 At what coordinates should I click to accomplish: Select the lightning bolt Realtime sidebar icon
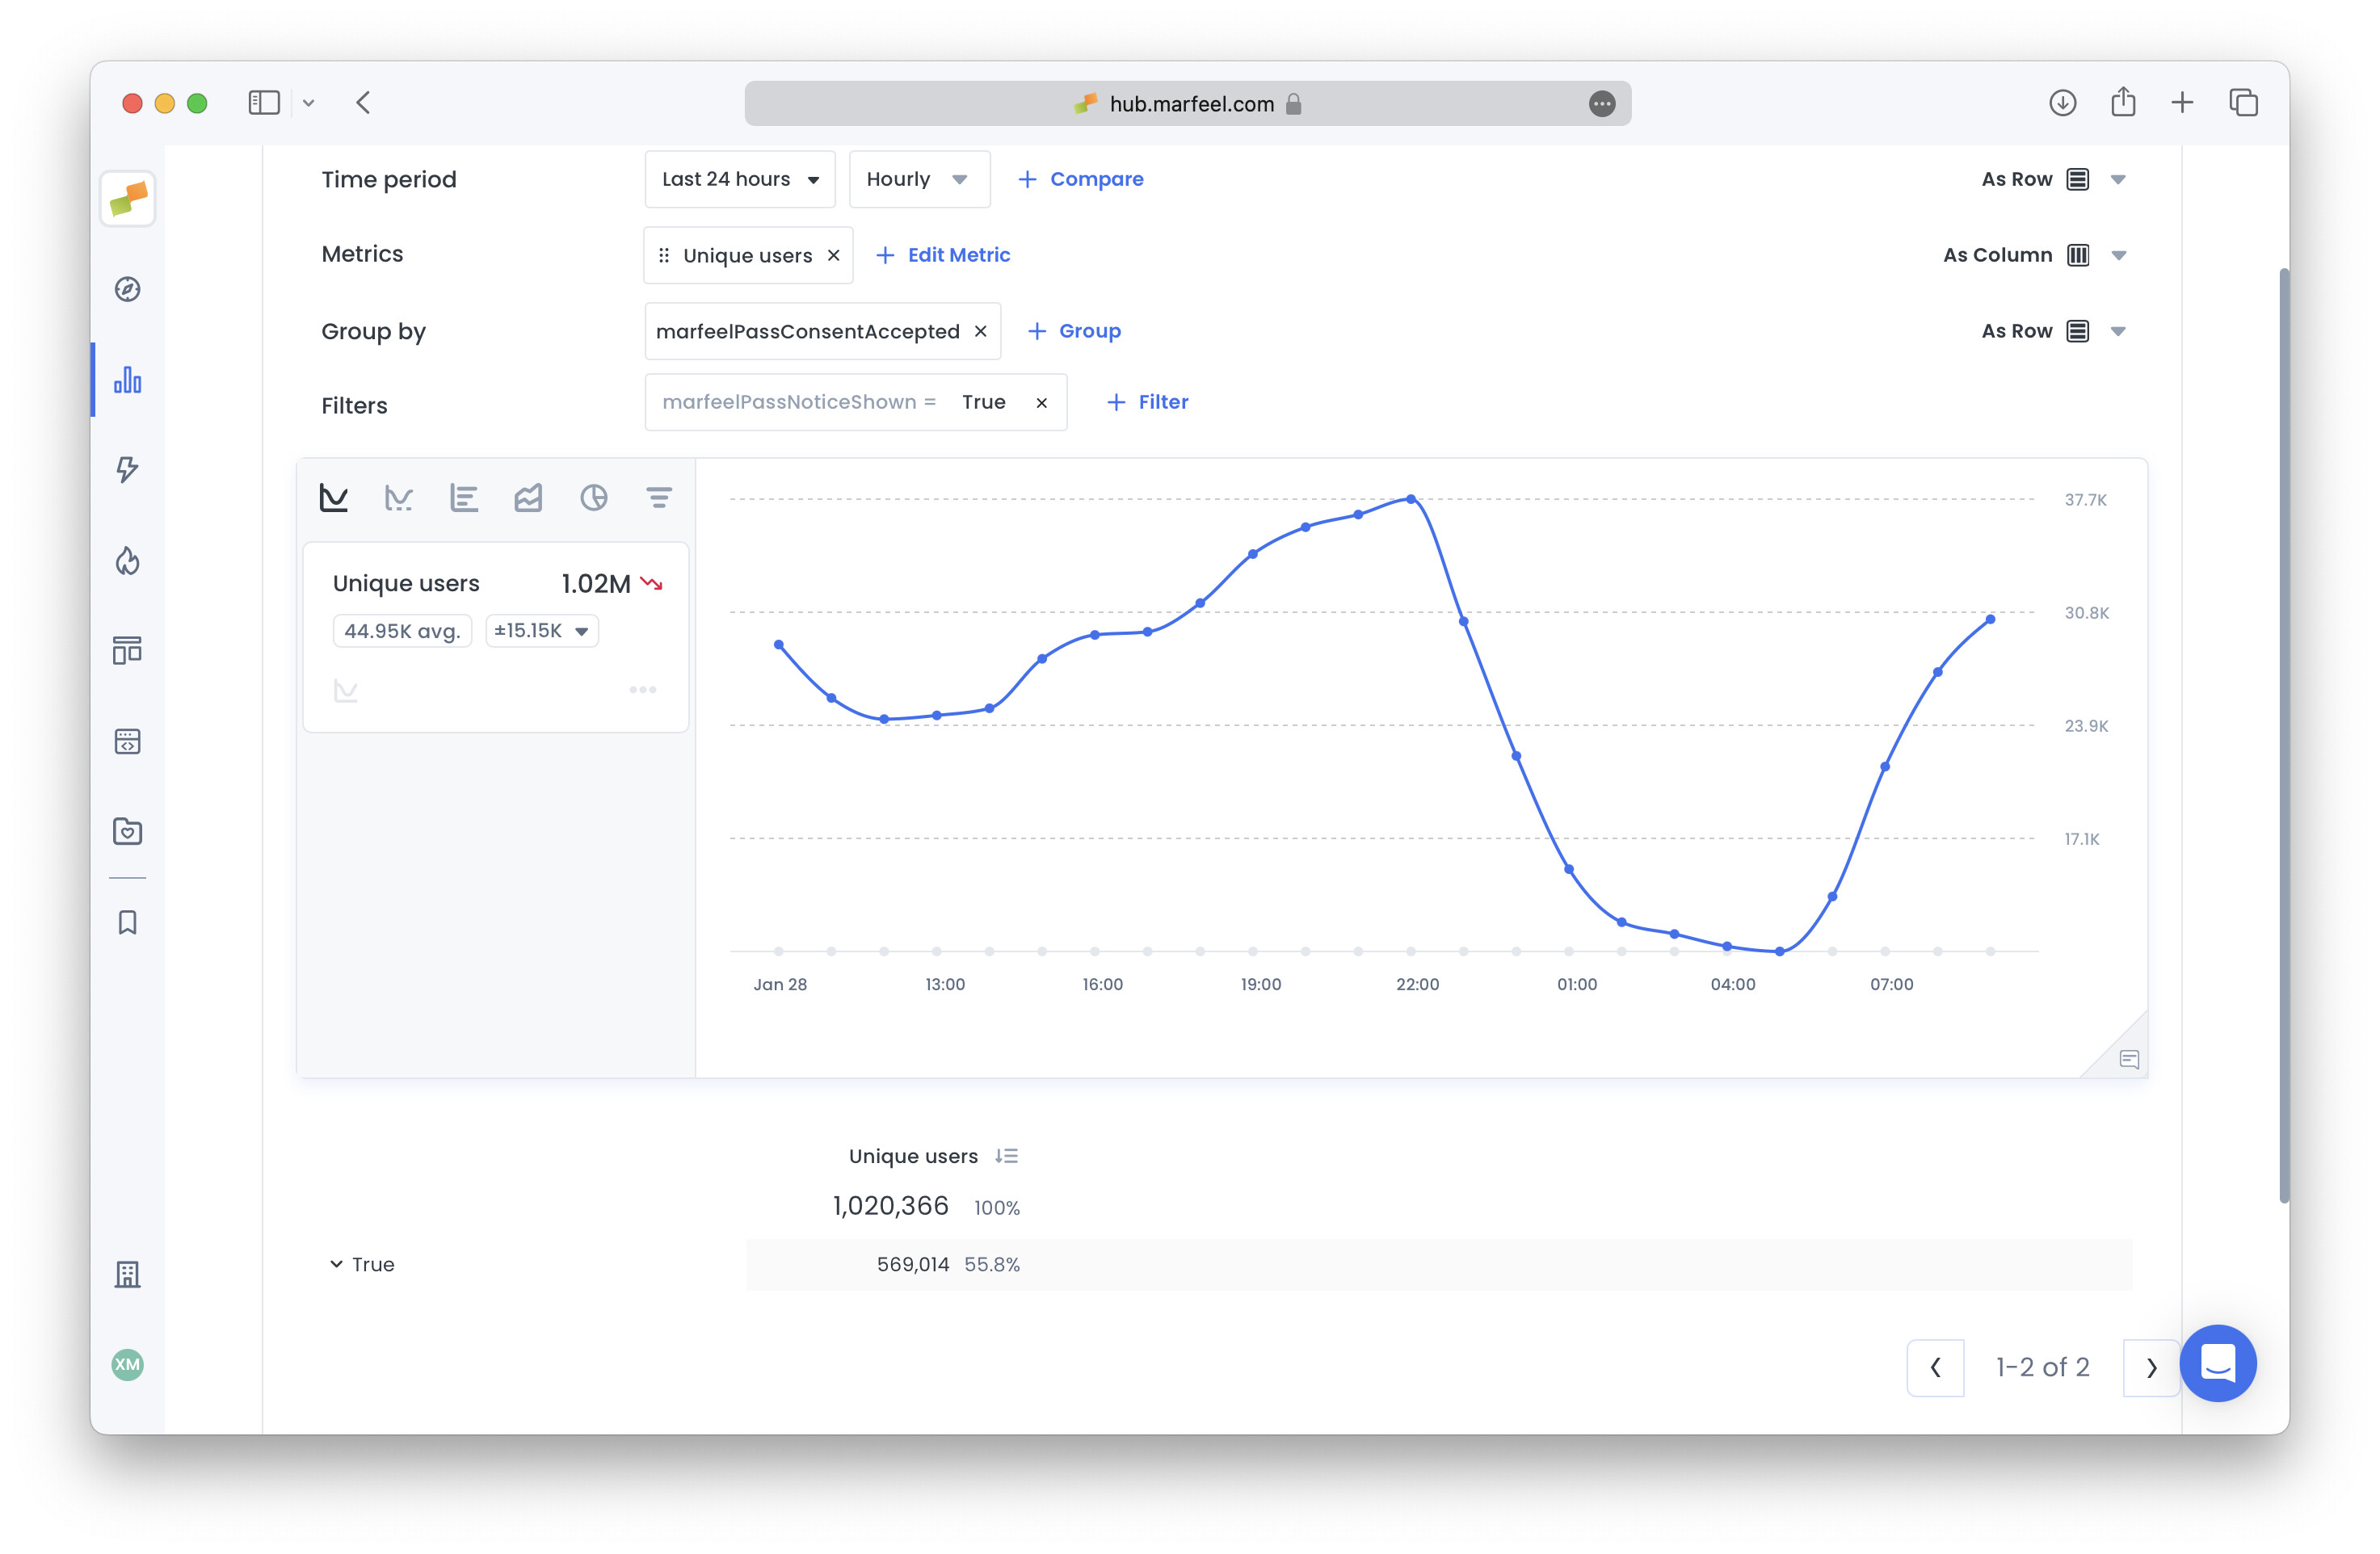[x=128, y=470]
